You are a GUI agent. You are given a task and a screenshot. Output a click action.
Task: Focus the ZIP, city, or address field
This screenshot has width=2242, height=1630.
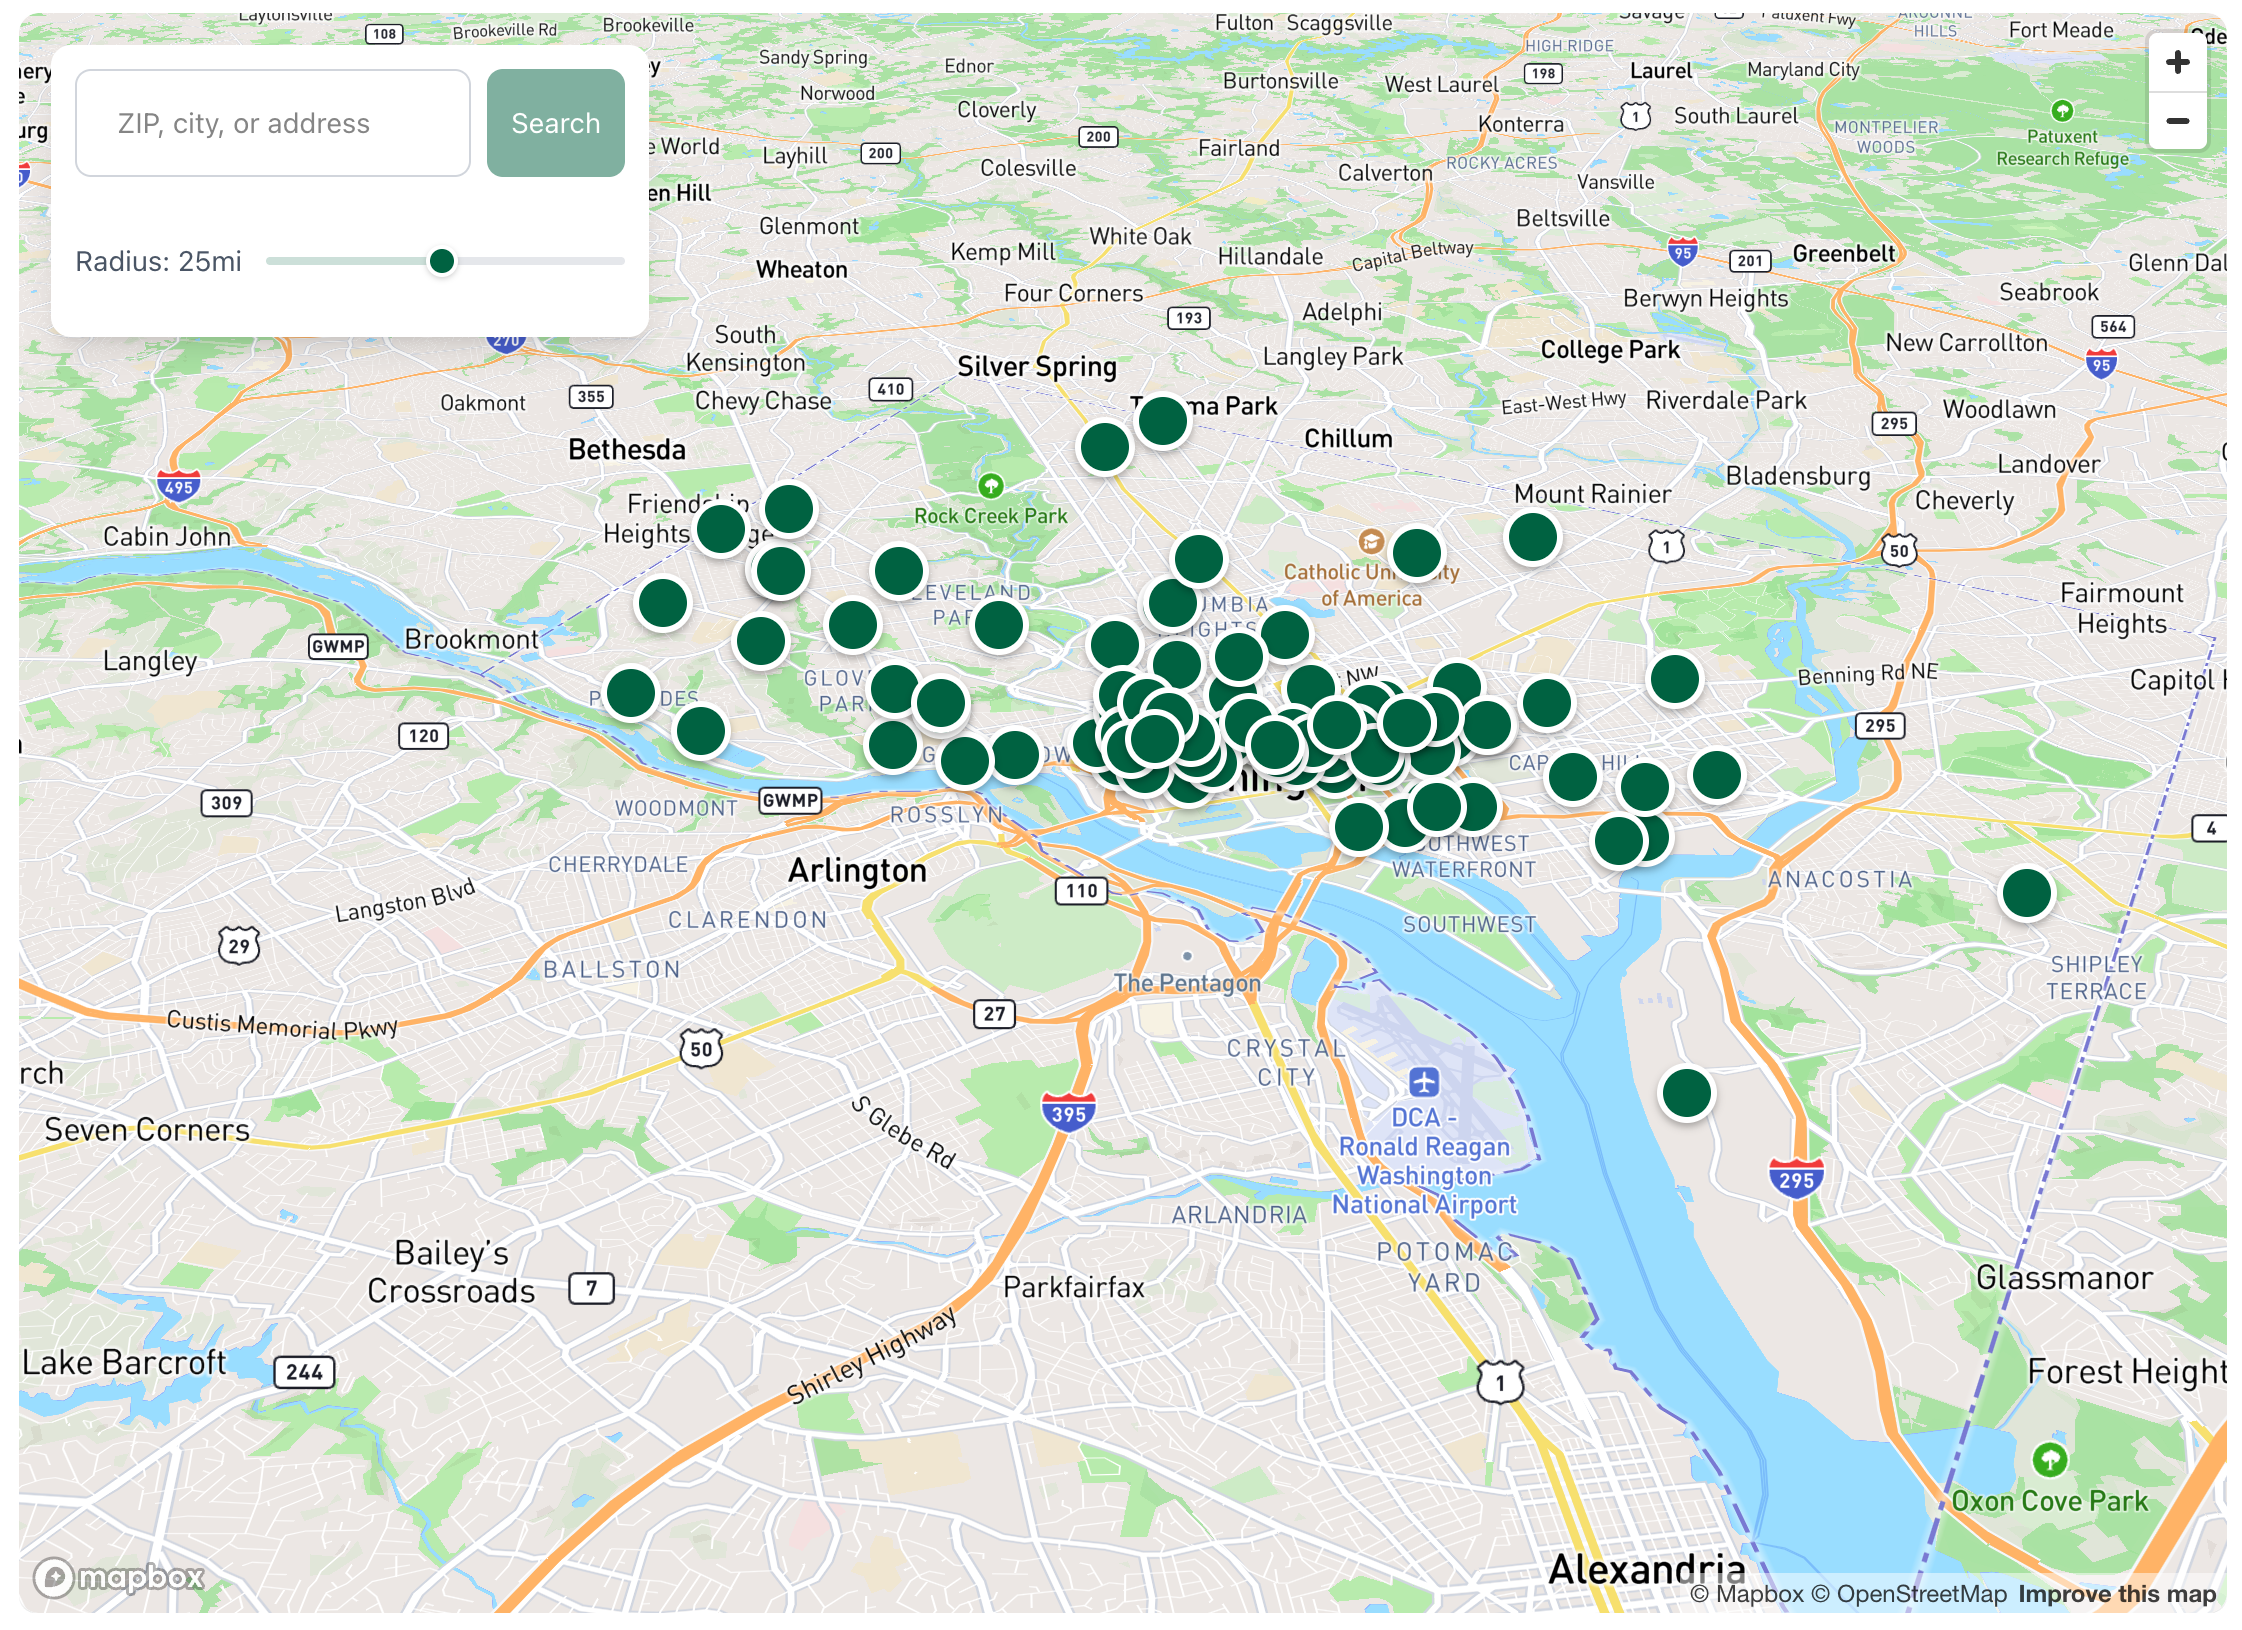tap(272, 123)
